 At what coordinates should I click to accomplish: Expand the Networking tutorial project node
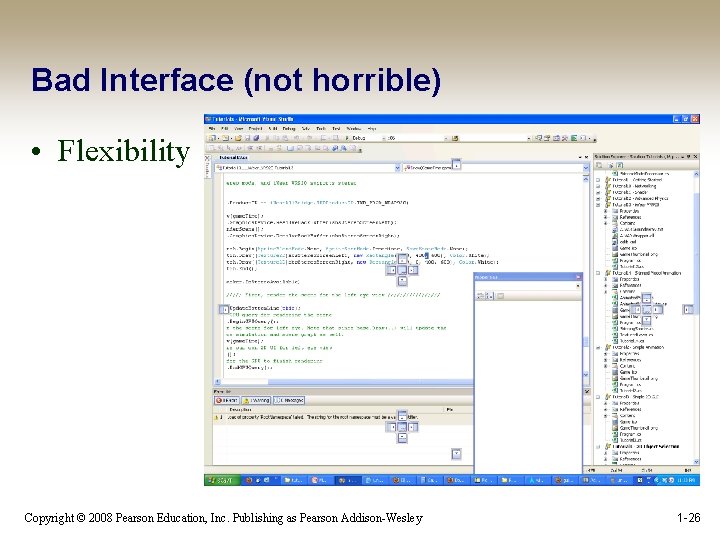tap(598, 186)
